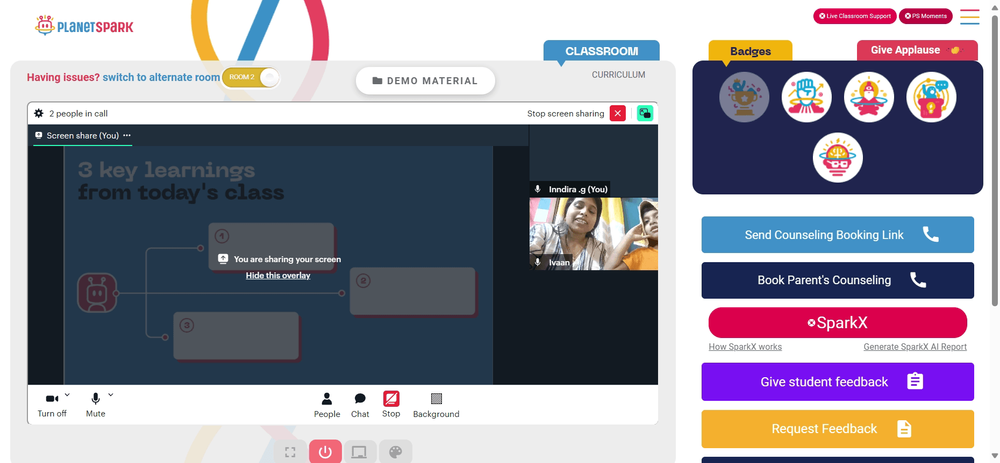Select the meditating guru badge
The image size is (1000, 463).
coord(869,97)
